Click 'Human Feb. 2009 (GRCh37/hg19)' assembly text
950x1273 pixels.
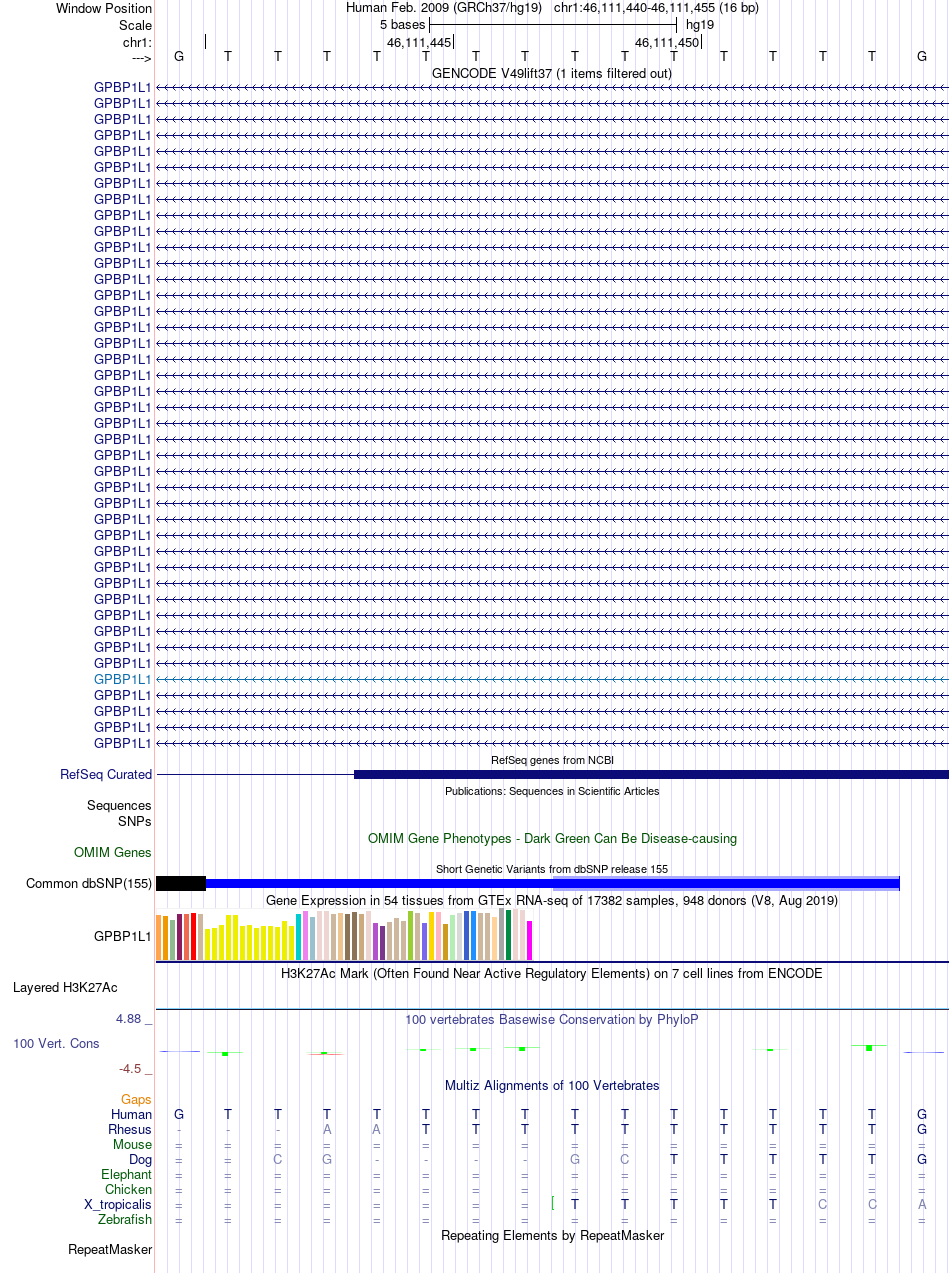[x=444, y=7]
